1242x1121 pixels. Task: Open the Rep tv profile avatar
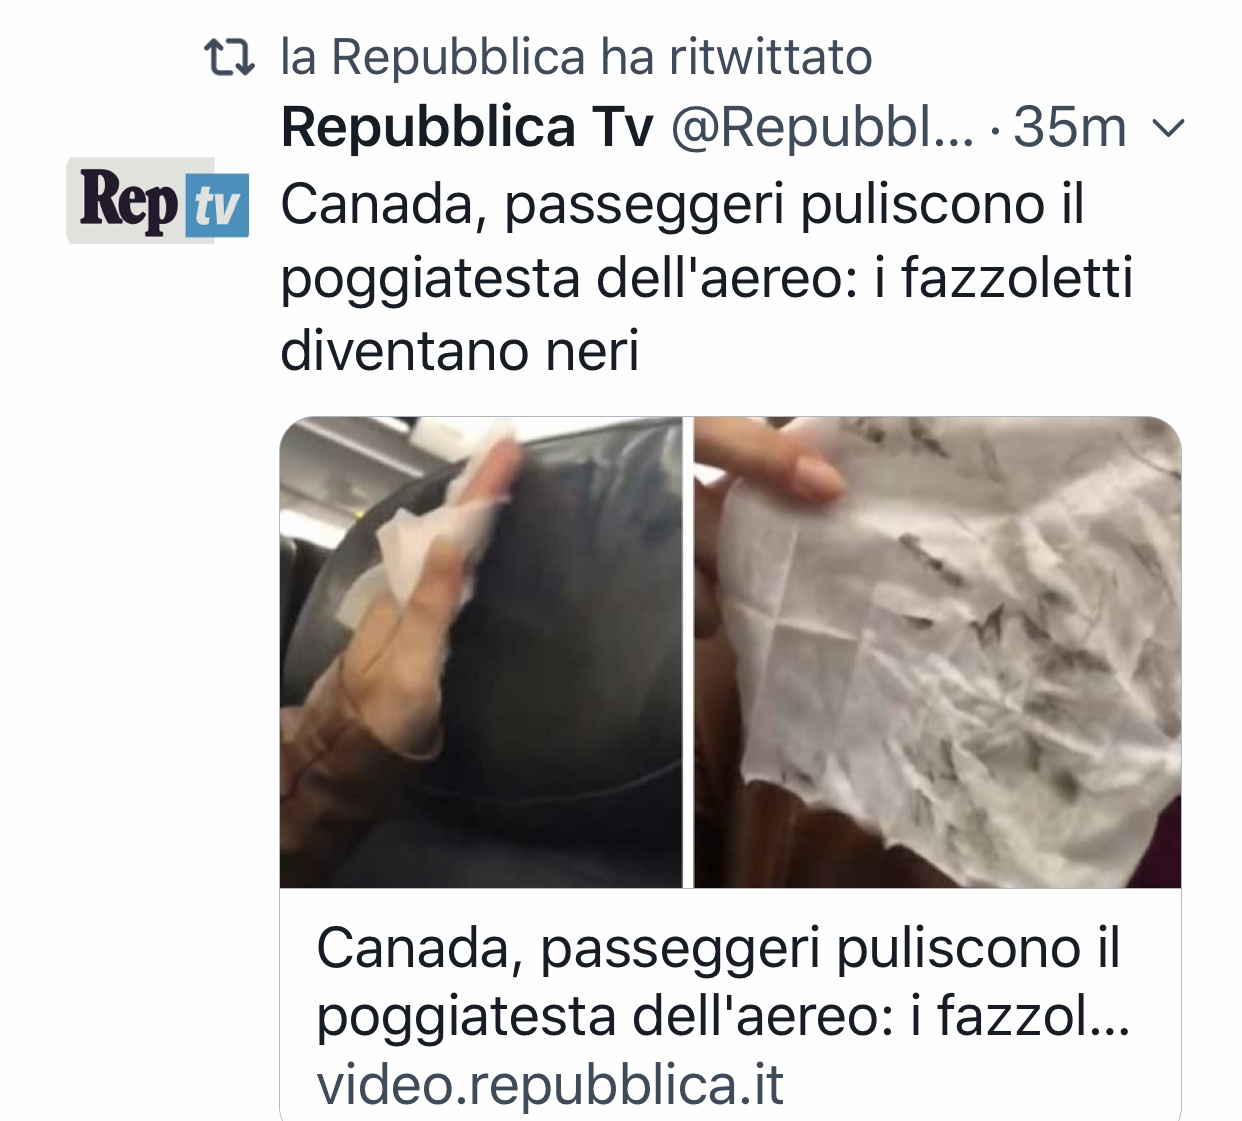pos(158,200)
